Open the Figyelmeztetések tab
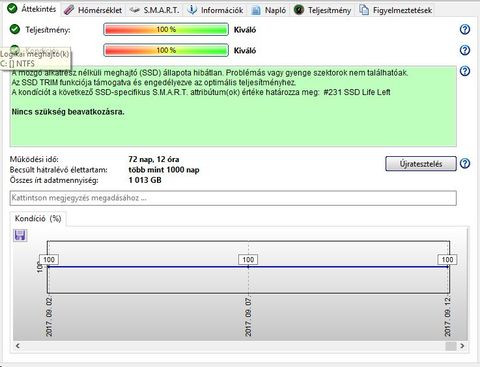Viewport: 480px width, 367px height. coord(396,10)
